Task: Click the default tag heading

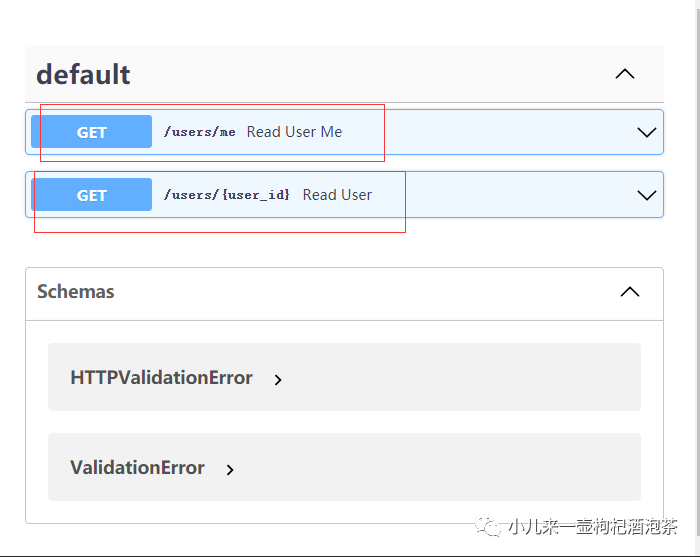Action: (83, 74)
